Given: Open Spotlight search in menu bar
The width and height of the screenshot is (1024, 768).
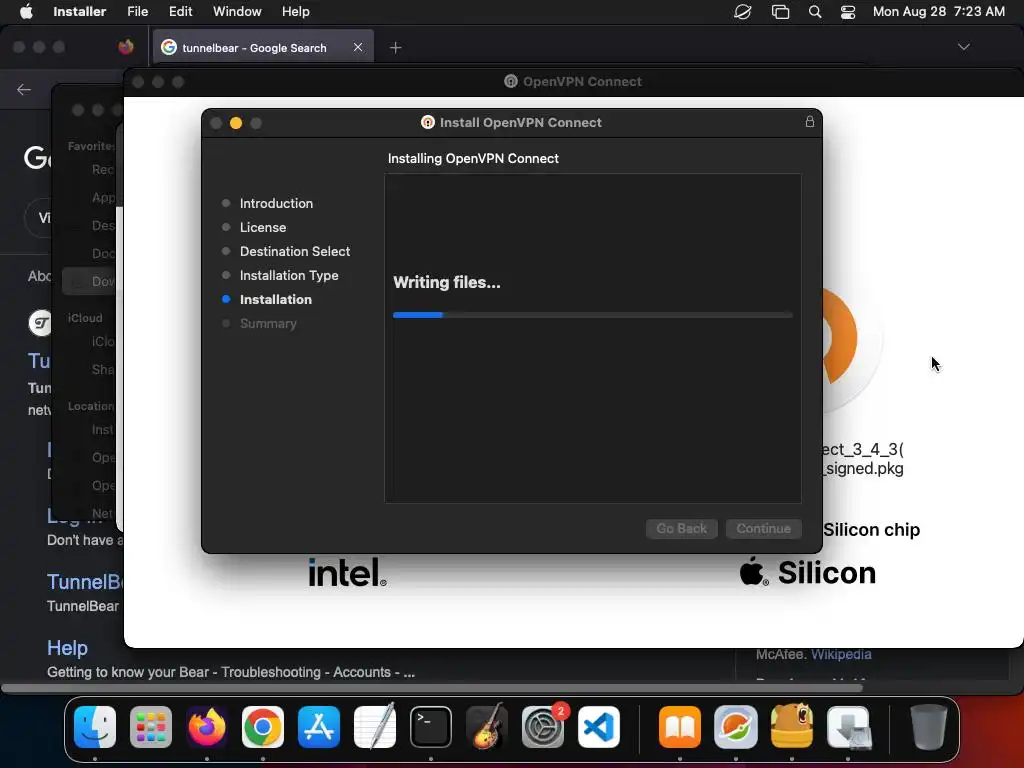Looking at the screenshot, I should (x=815, y=12).
